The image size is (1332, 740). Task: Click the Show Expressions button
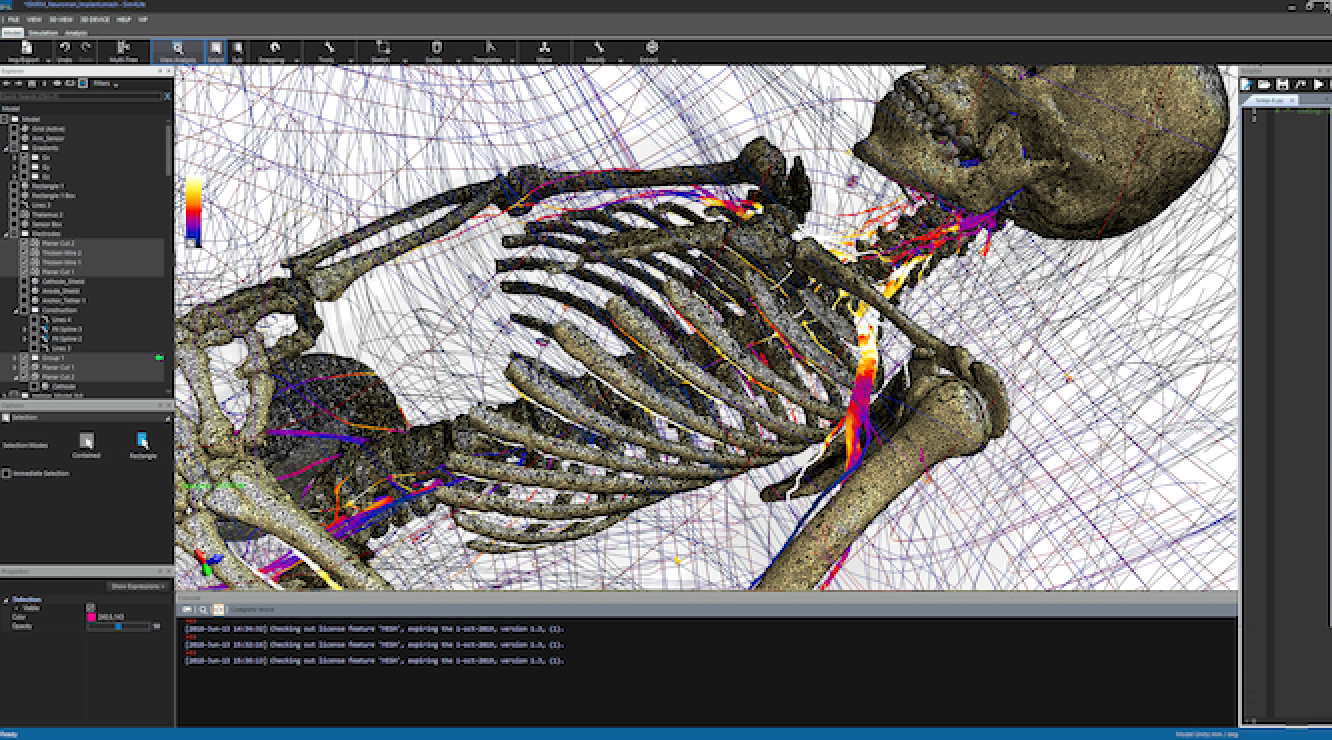click(137, 586)
